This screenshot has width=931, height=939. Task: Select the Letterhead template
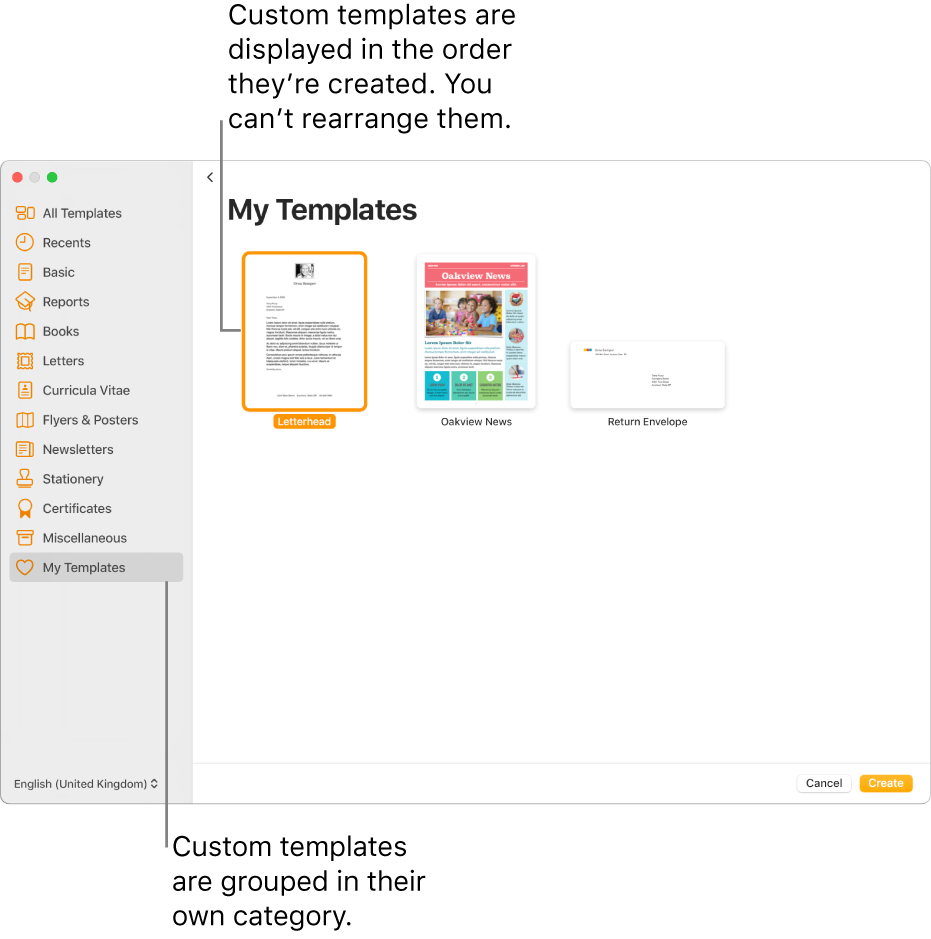pos(304,331)
